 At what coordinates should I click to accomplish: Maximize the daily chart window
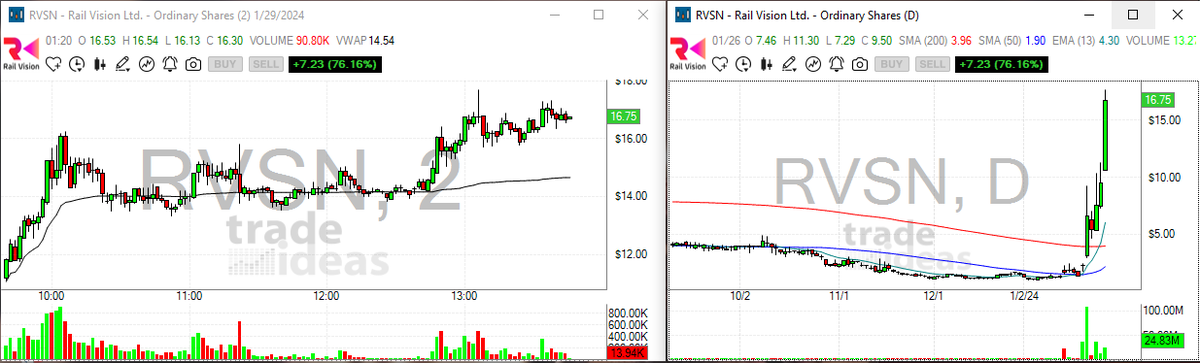[x=1132, y=14]
